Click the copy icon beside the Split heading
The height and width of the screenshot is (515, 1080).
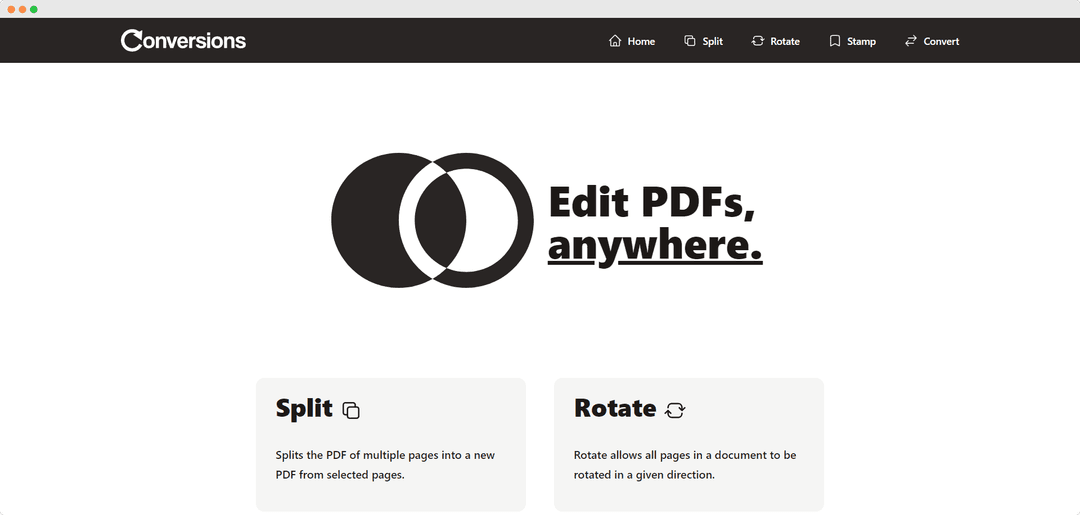pos(351,410)
